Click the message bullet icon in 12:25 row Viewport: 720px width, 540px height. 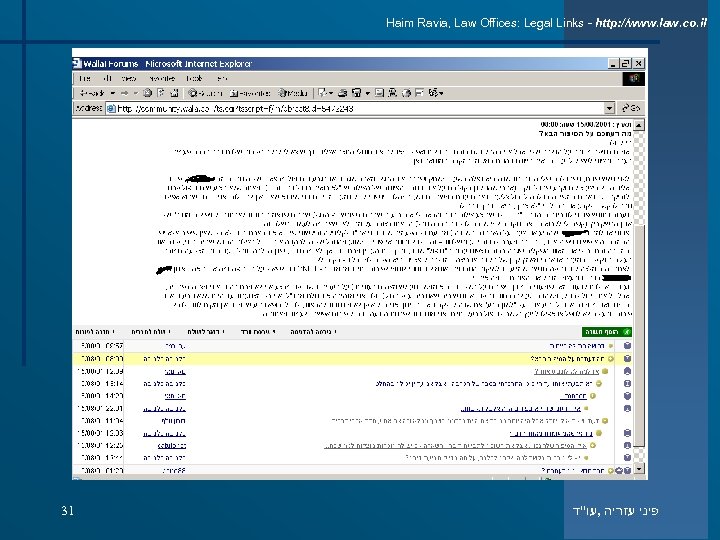593,445
